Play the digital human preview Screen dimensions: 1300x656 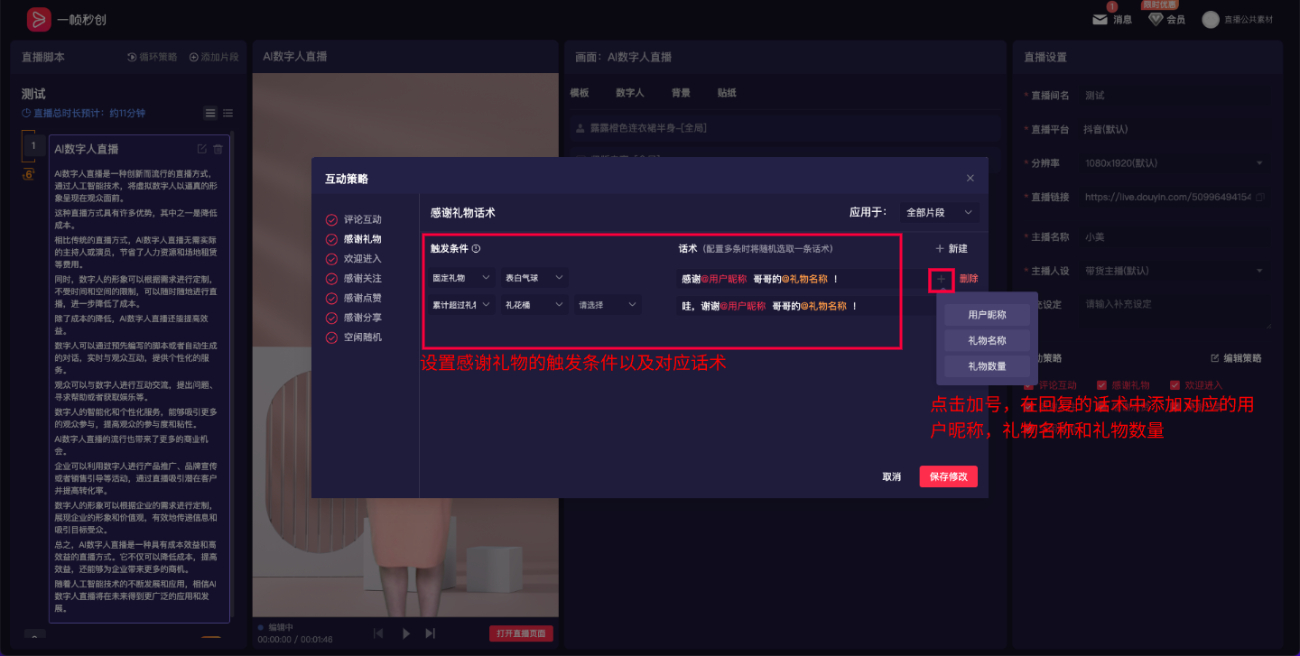pyautogui.click(x=406, y=633)
